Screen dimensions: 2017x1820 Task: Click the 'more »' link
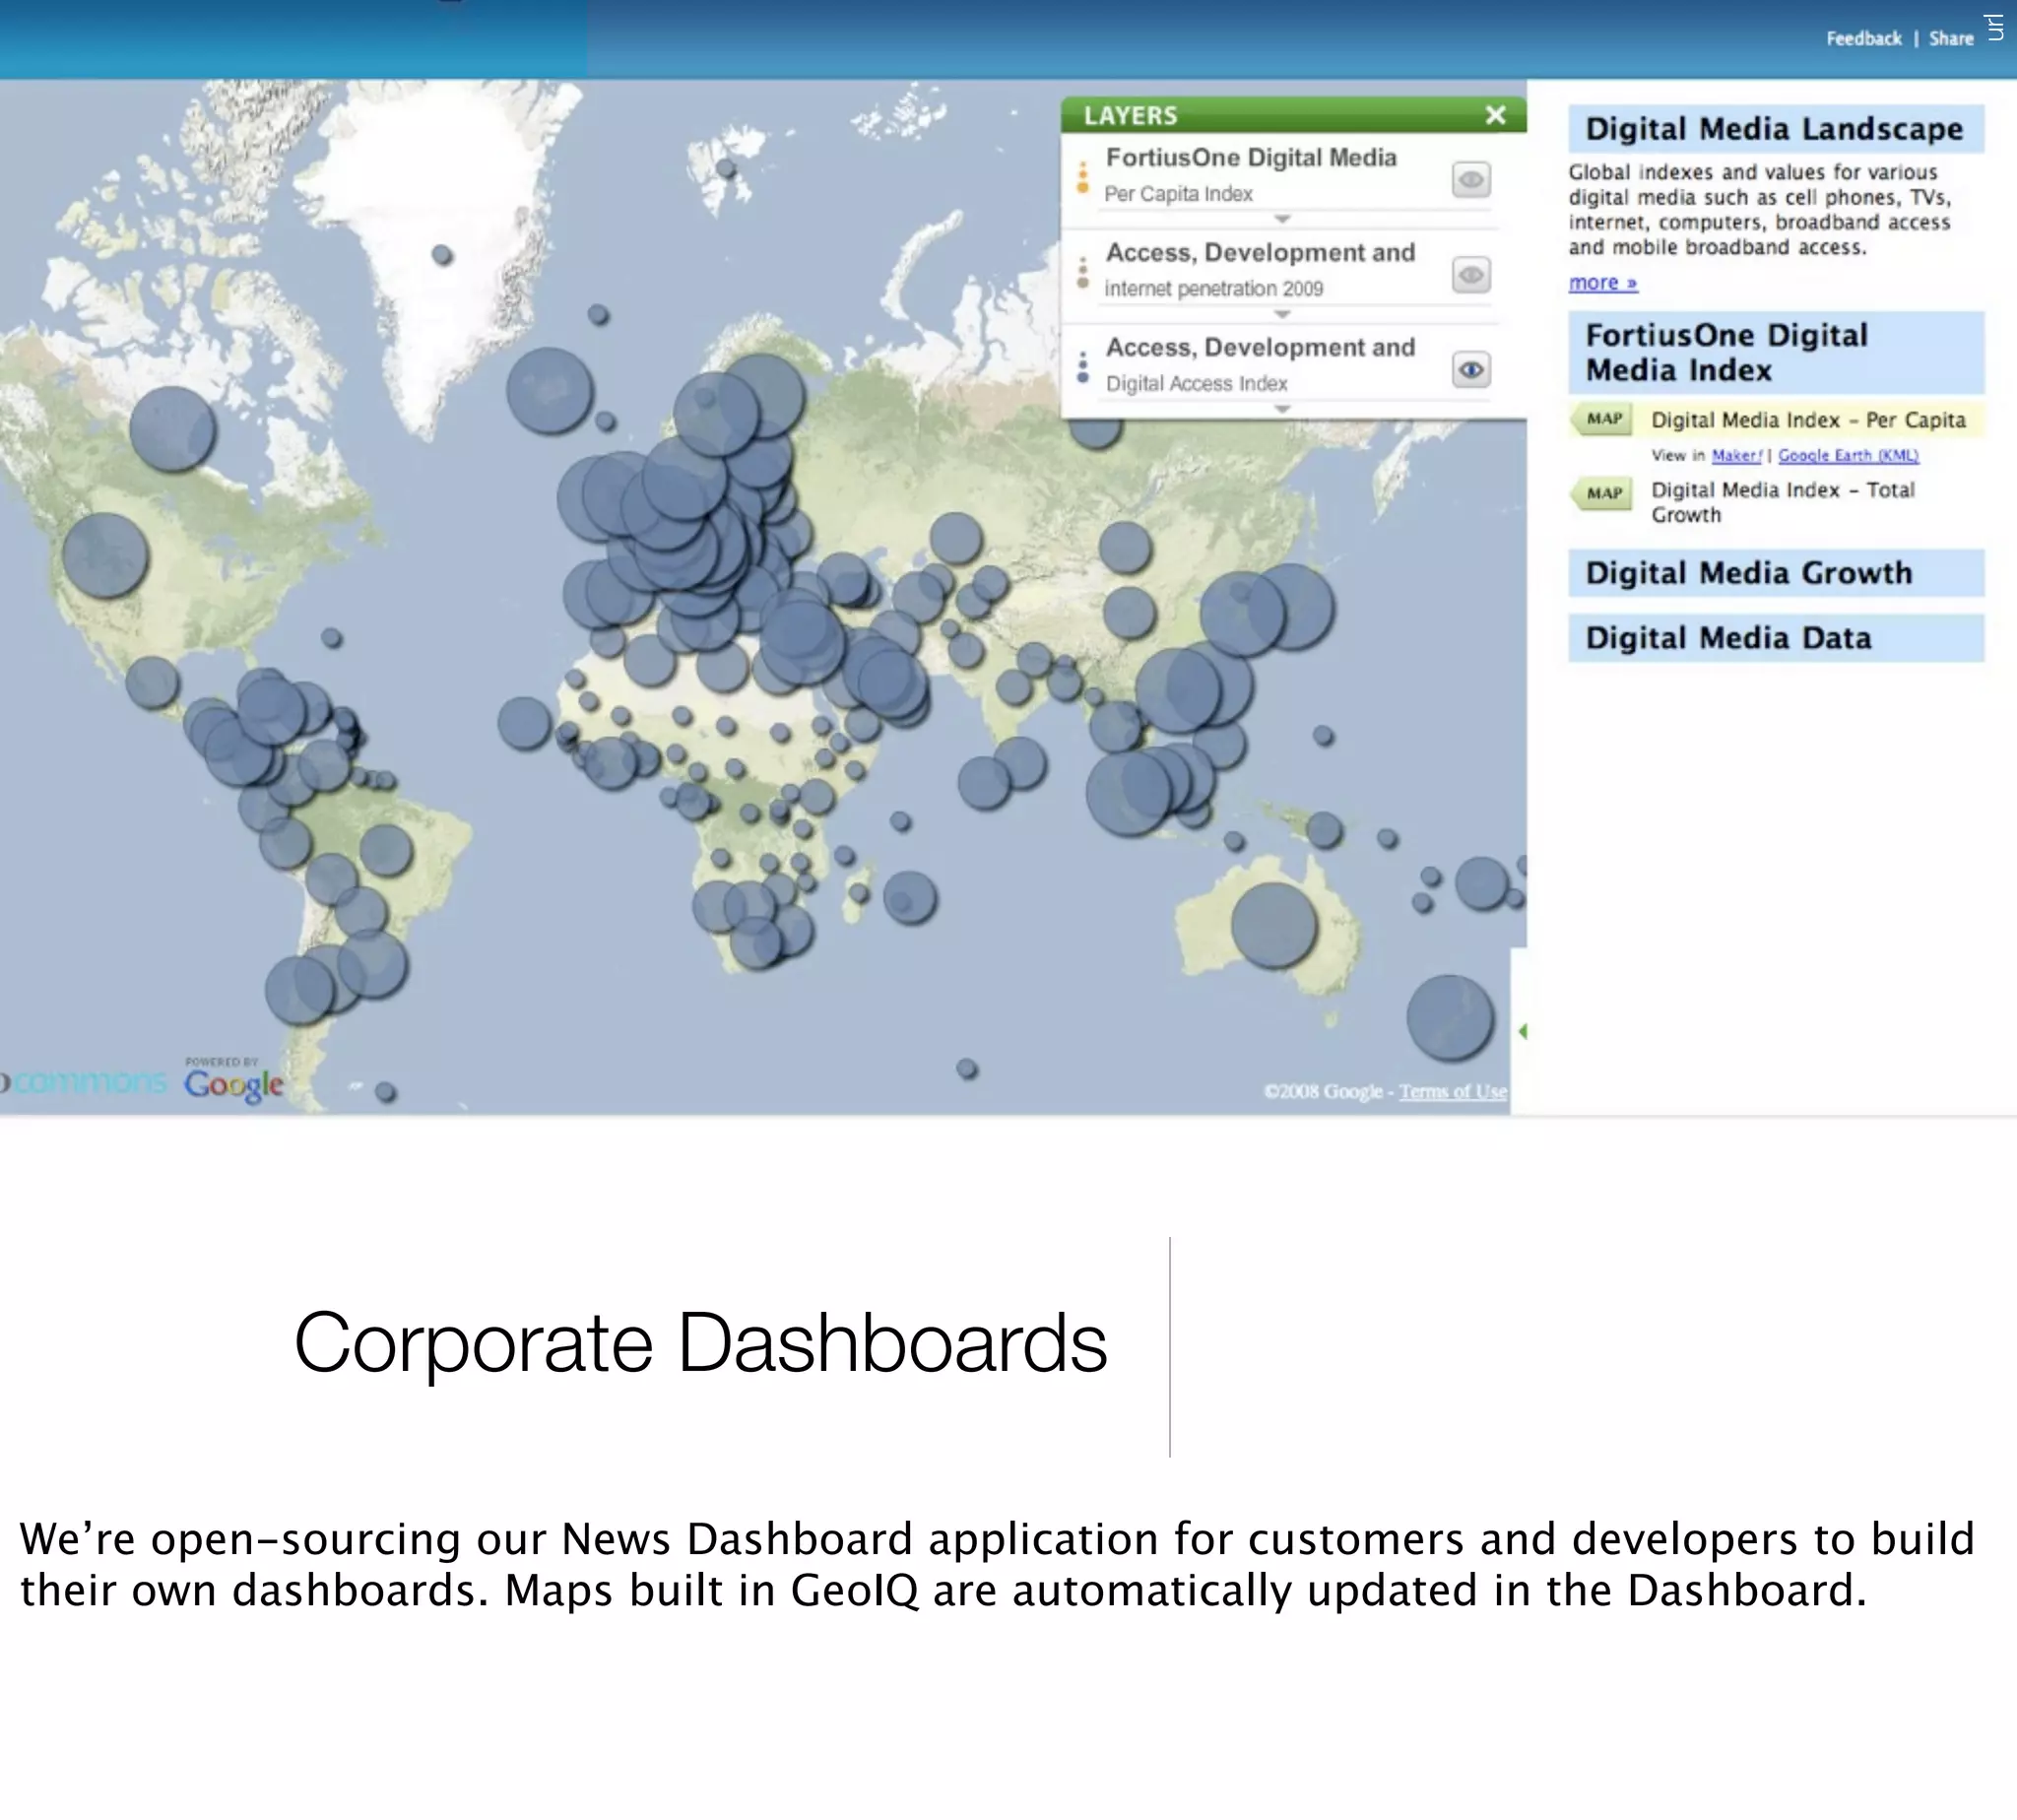[1603, 283]
